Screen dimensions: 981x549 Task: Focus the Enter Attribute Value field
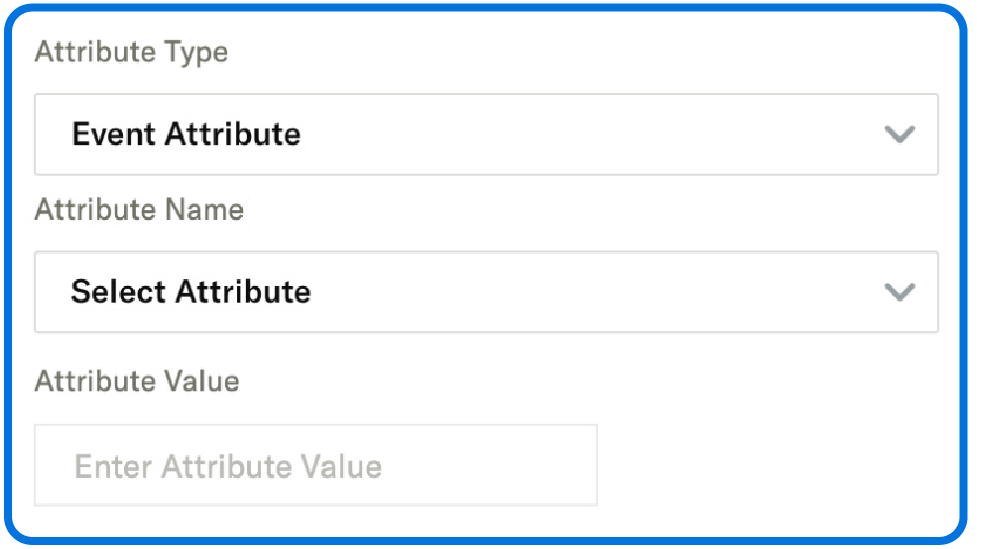coord(316,466)
